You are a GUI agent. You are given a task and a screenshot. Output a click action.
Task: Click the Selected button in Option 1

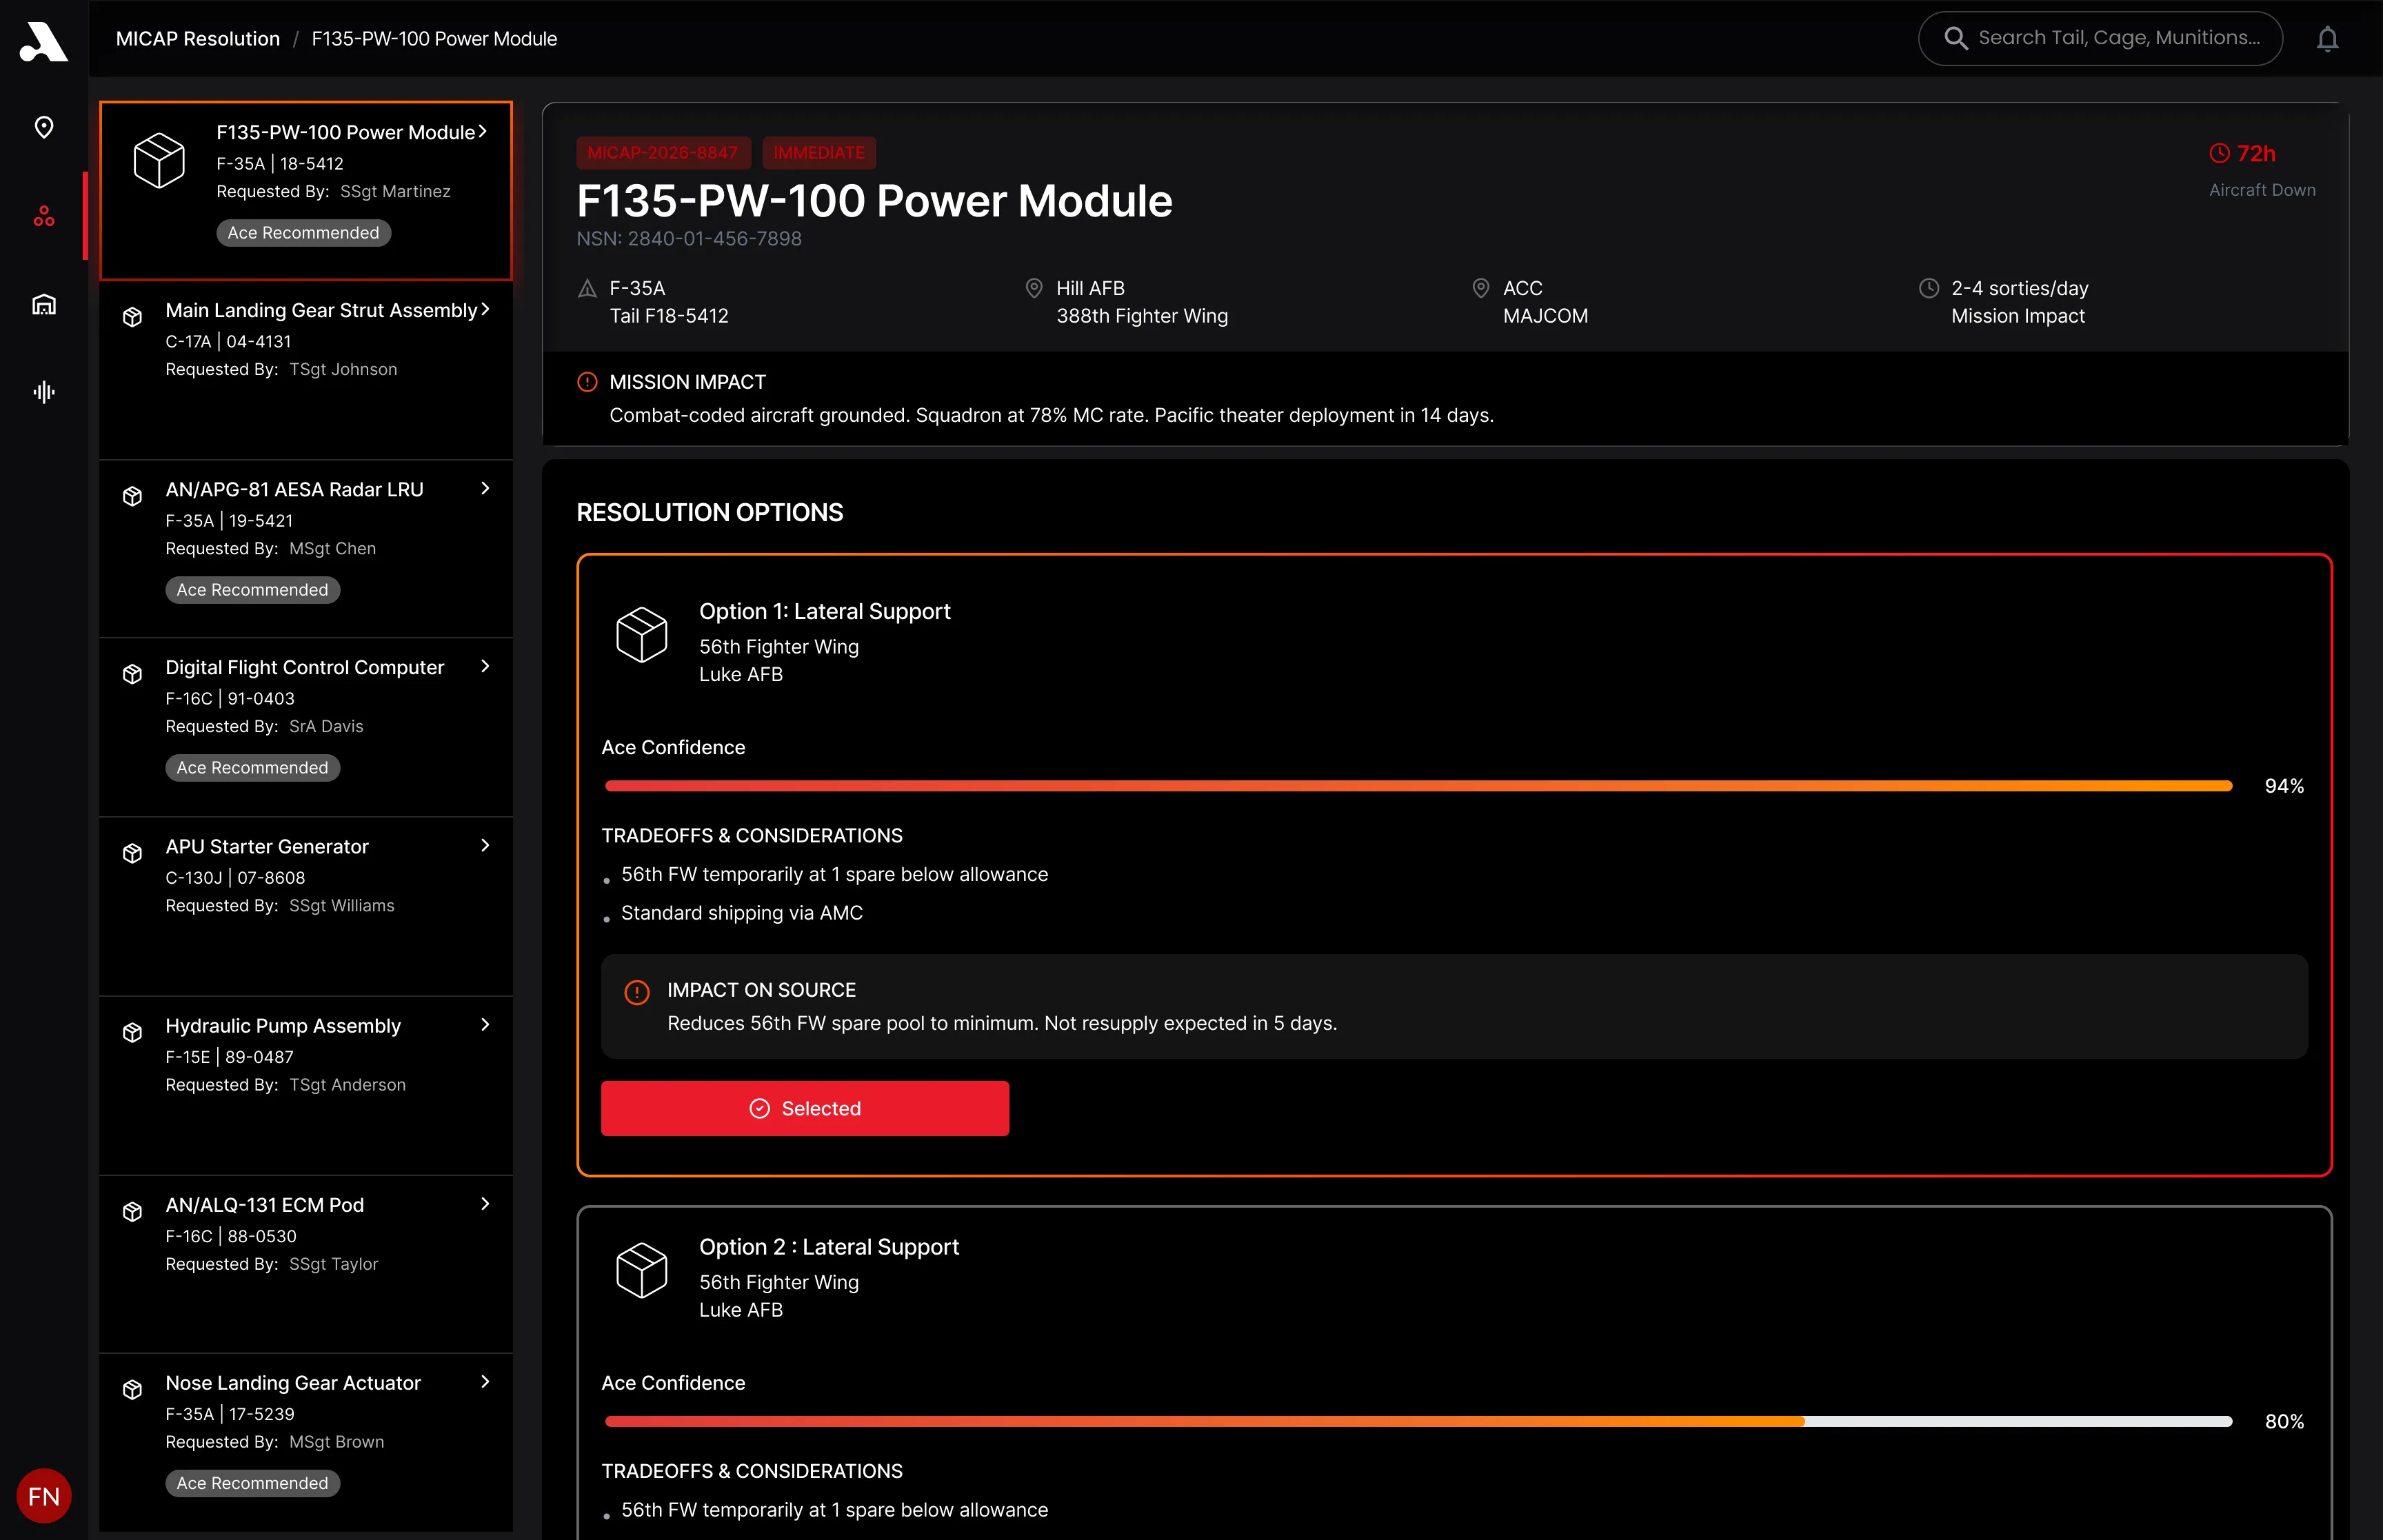(805, 1108)
